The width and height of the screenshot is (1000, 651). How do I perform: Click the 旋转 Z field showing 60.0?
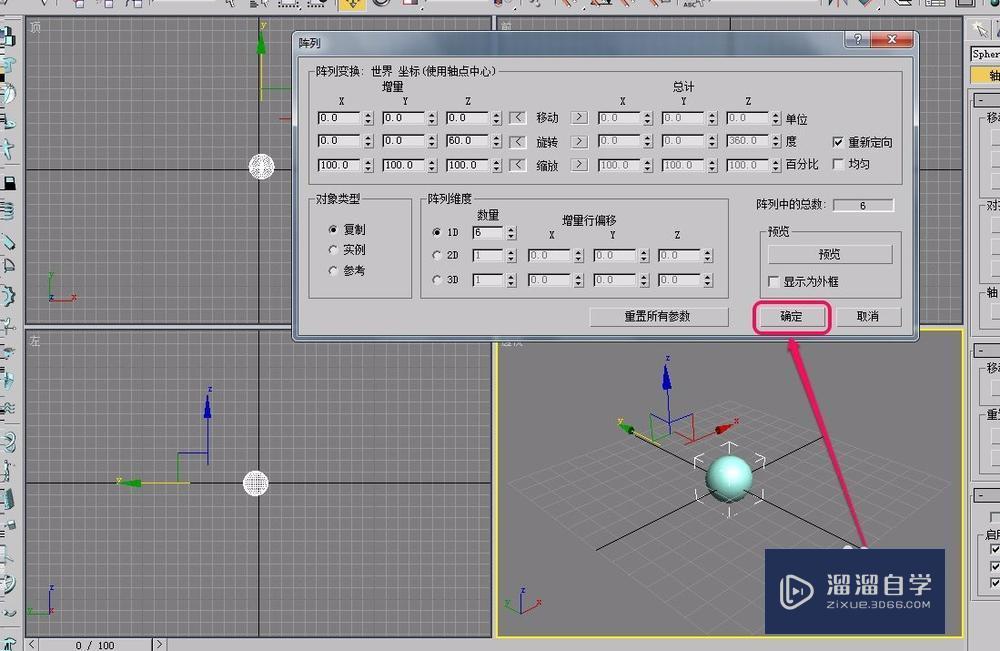point(466,141)
